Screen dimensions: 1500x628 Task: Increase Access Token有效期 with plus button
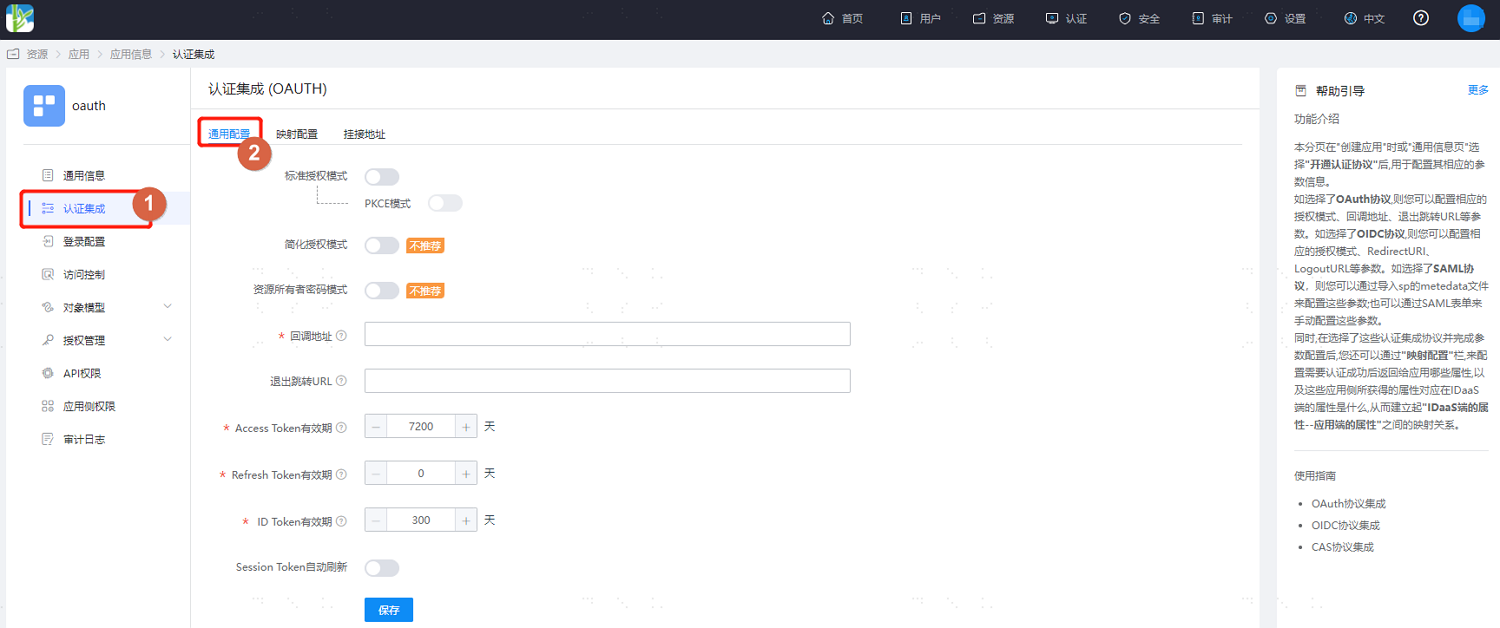pos(466,426)
